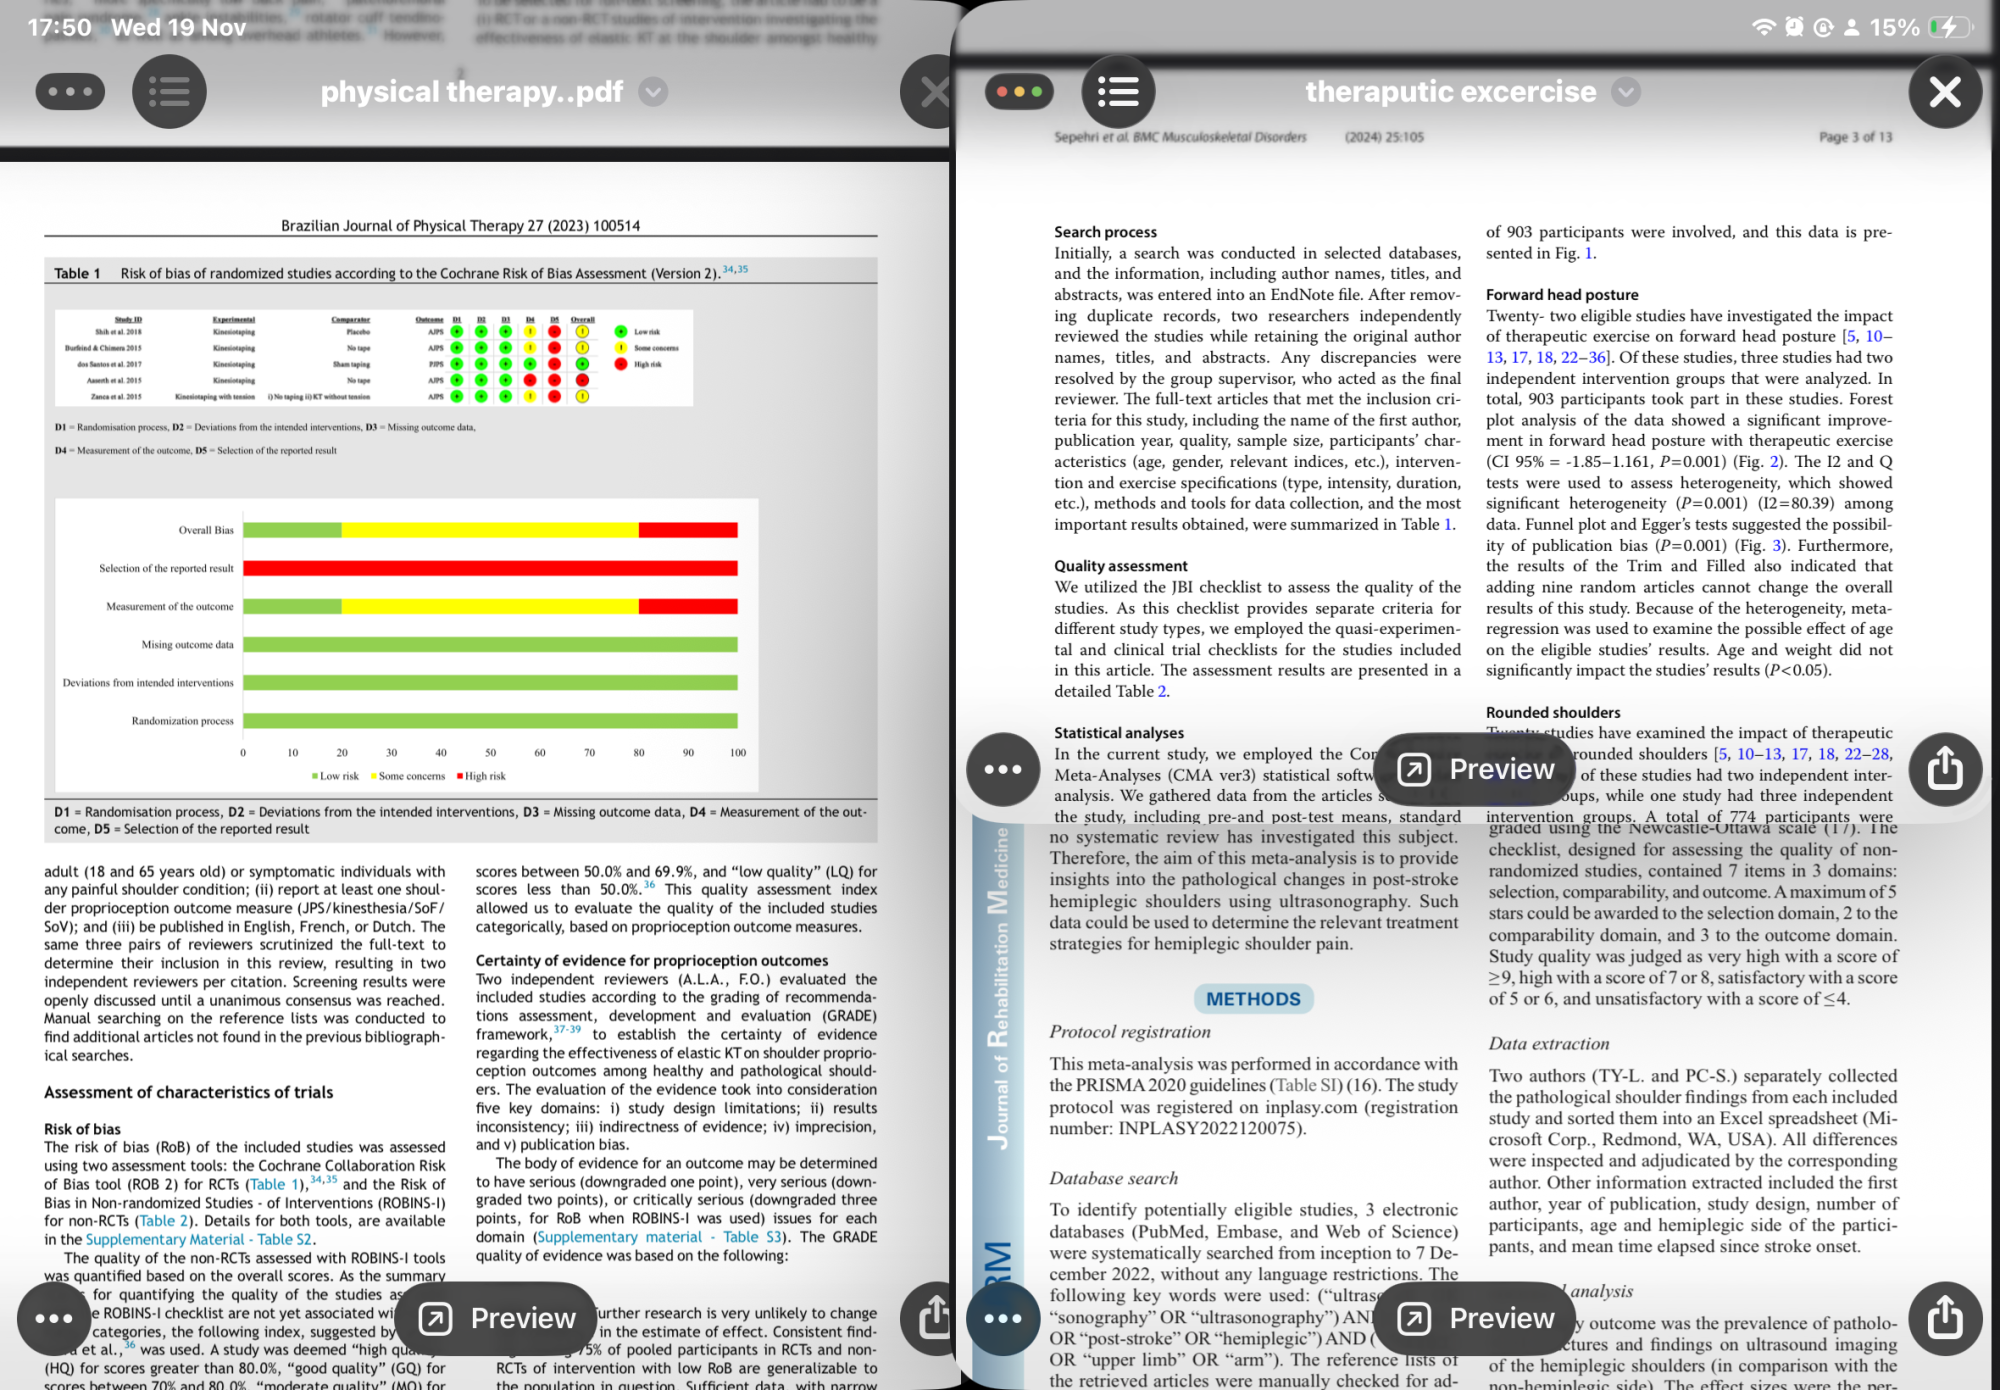Click Preview button over Rounded shoulders section
The height and width of the screenshot is (1390, 2000).
[1475, 769]
